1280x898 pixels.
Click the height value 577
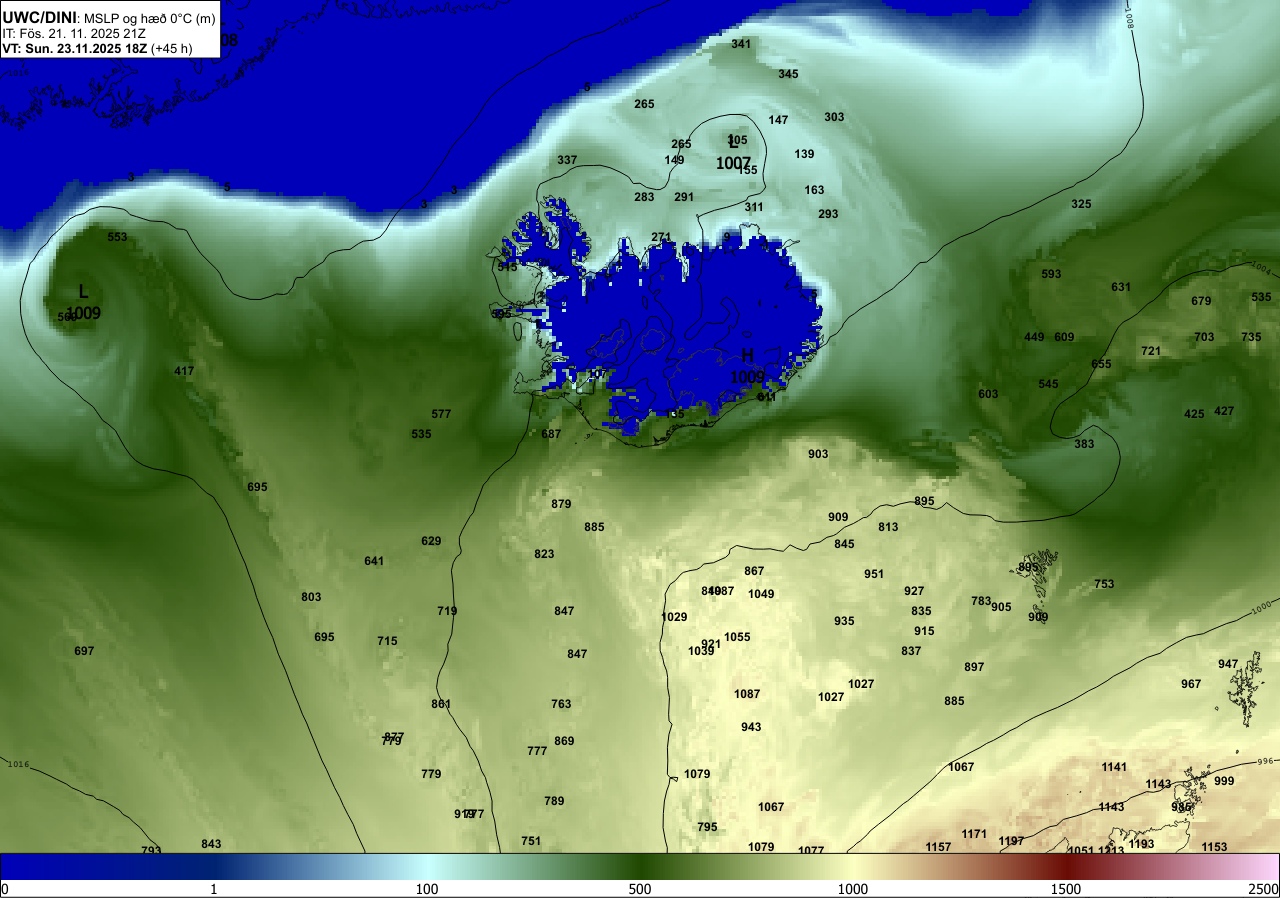[x=441, y=414]
